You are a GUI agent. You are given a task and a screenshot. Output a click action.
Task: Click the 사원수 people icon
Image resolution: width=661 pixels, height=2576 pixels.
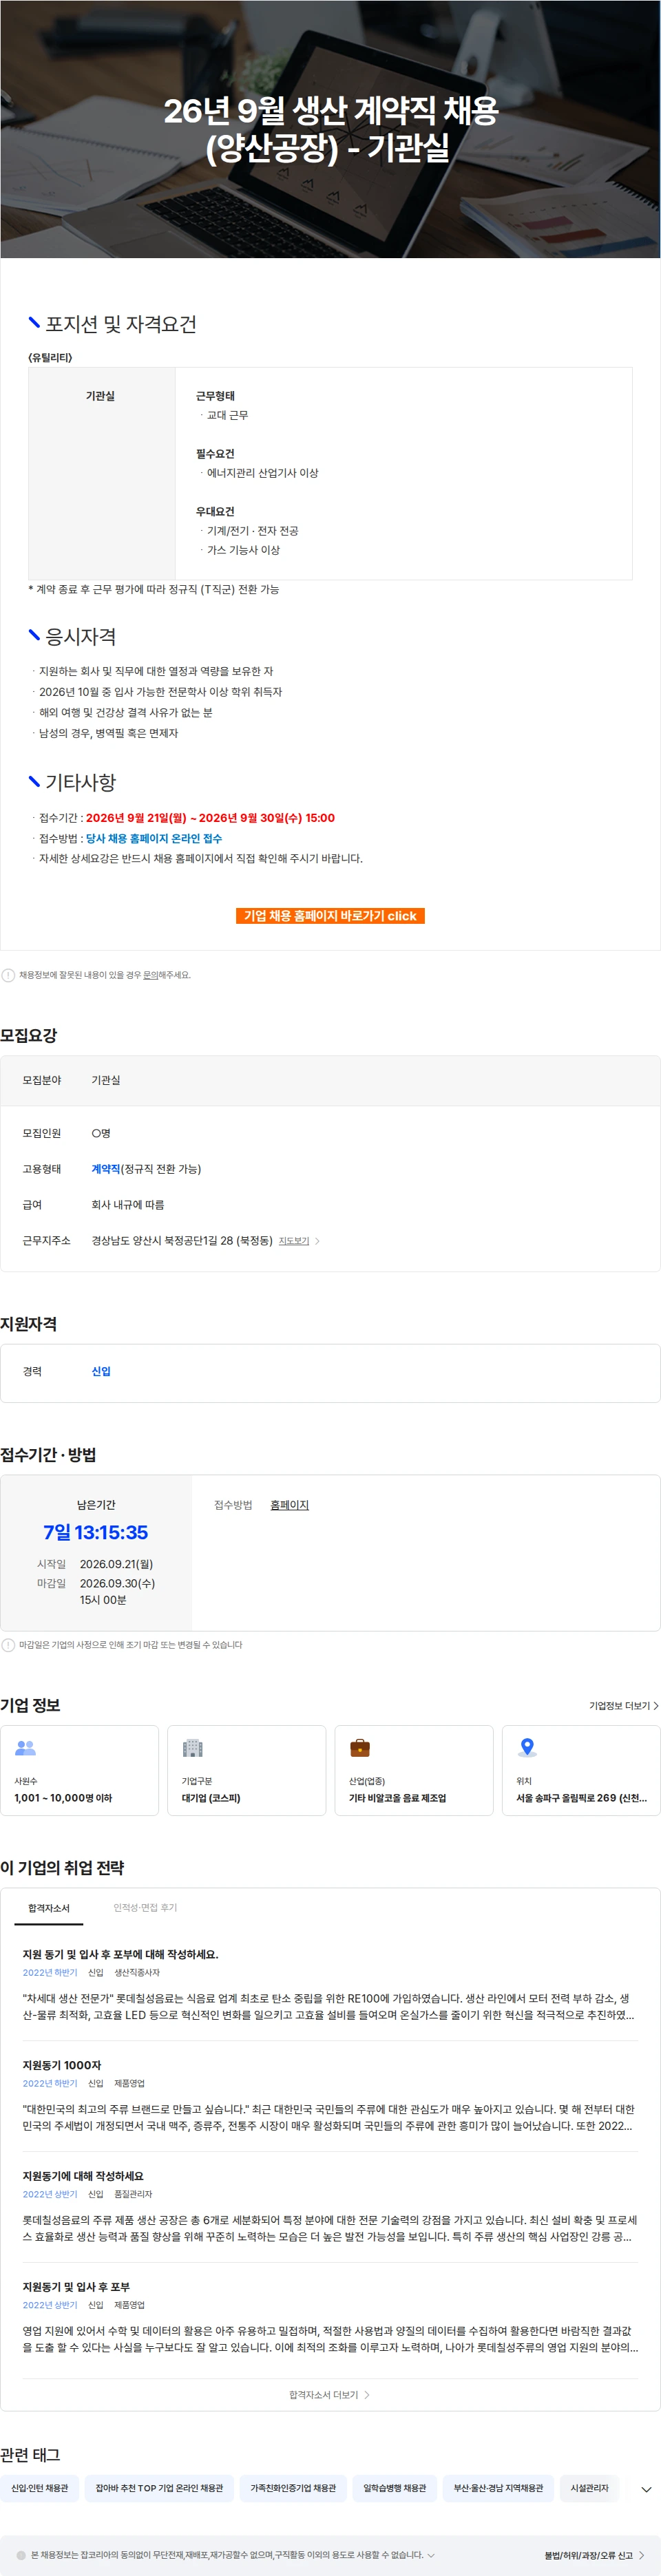coord(25,1748)
